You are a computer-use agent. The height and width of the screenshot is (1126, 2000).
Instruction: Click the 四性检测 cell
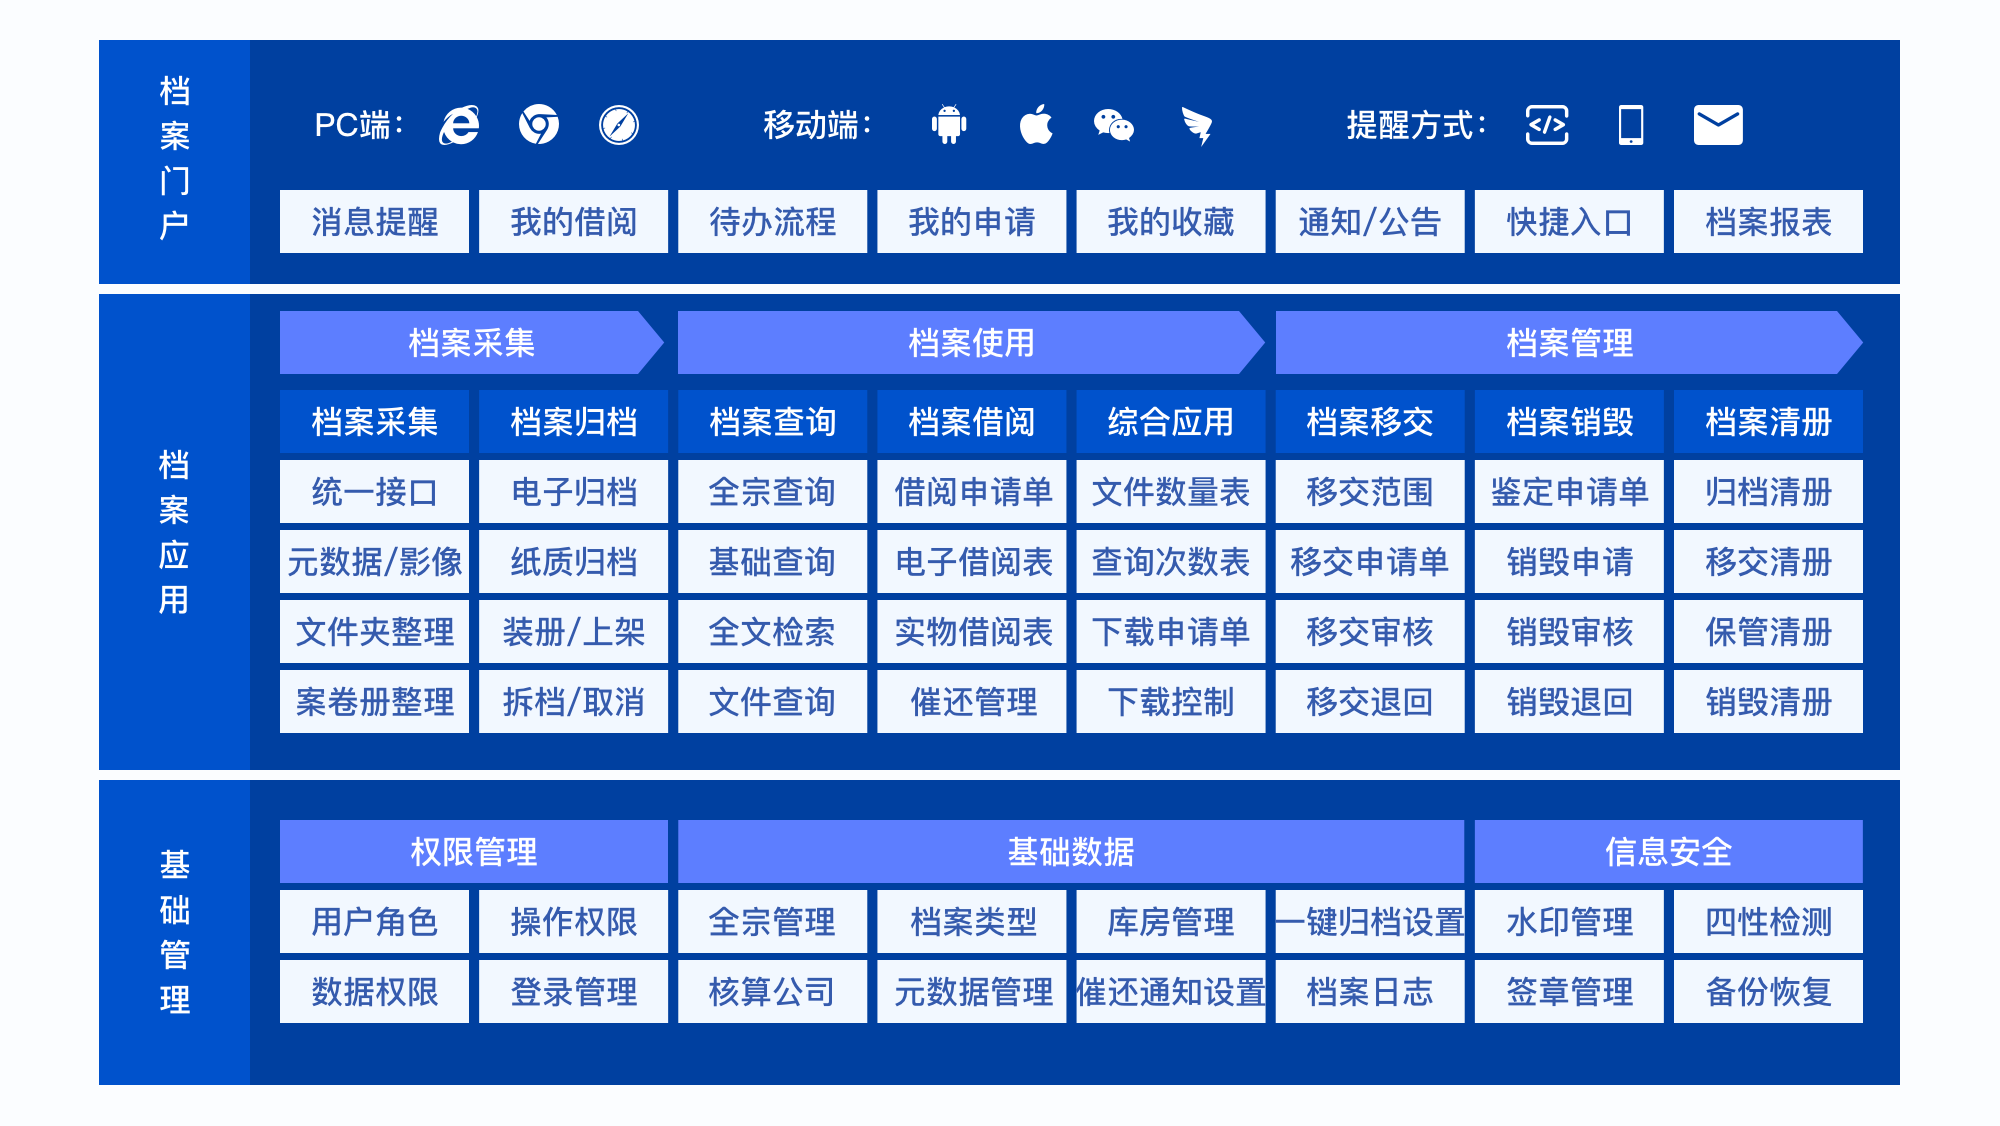[x=1768, y=921]
